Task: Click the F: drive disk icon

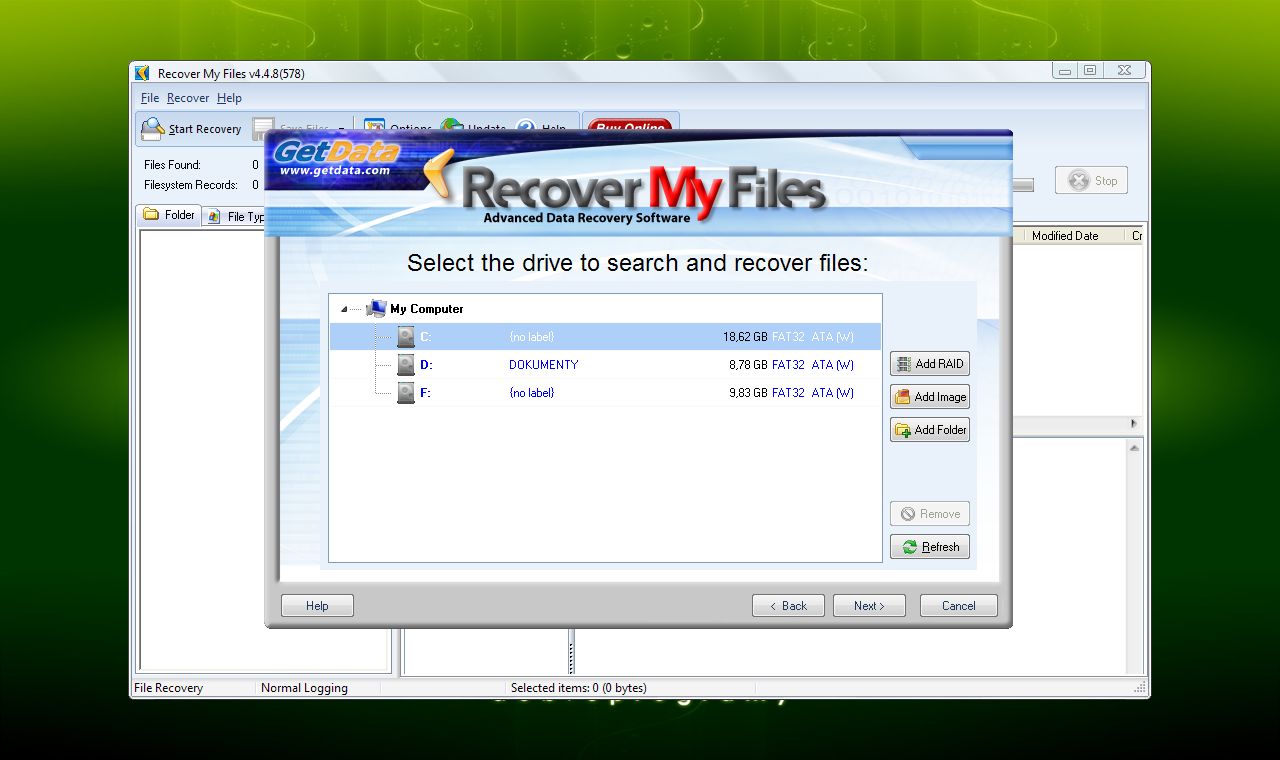Action: point(406,392)
